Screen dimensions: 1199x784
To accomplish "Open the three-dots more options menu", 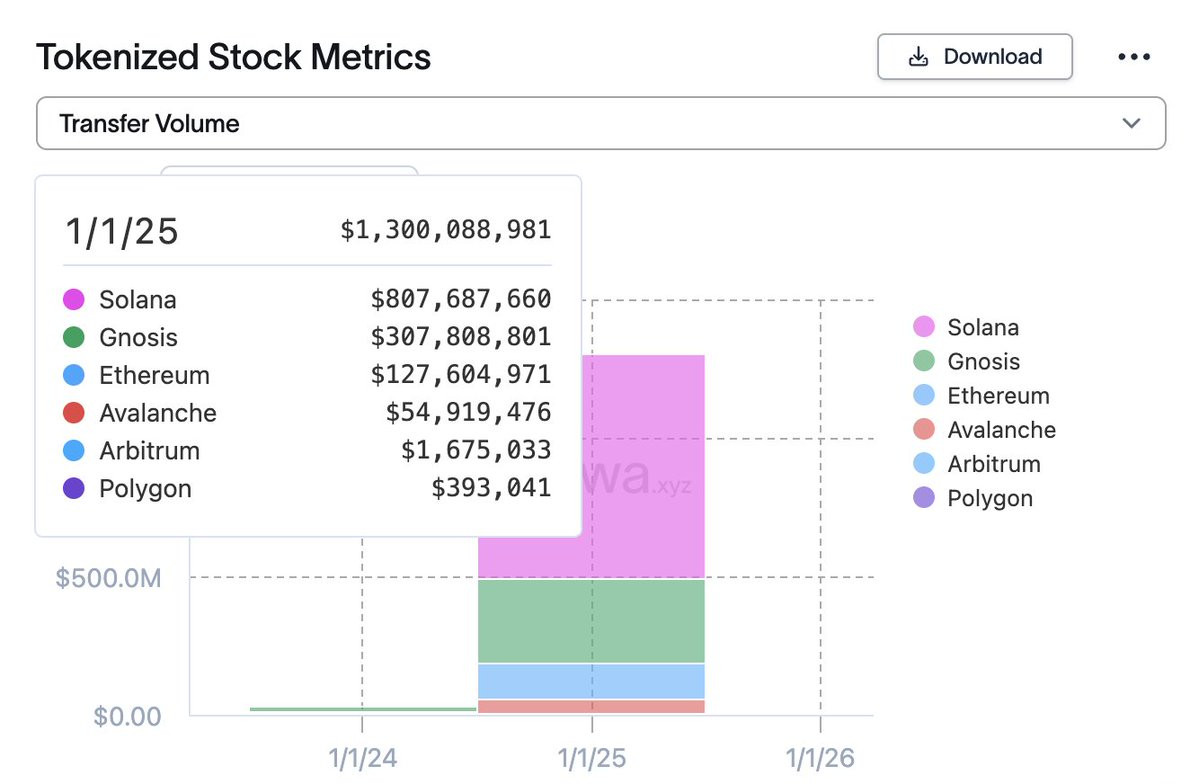I will coord(1133,57).
